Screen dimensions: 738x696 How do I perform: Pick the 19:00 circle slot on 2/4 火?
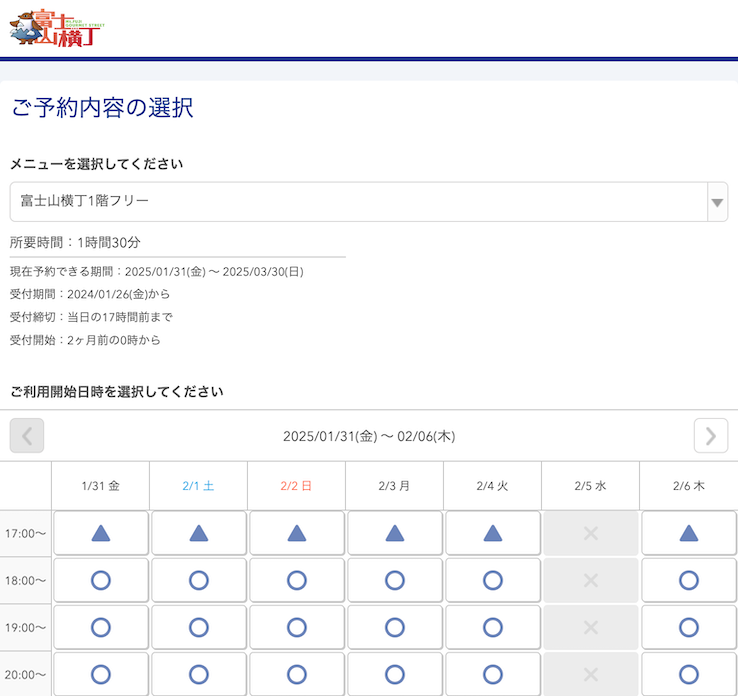click(x=492, y=627)
